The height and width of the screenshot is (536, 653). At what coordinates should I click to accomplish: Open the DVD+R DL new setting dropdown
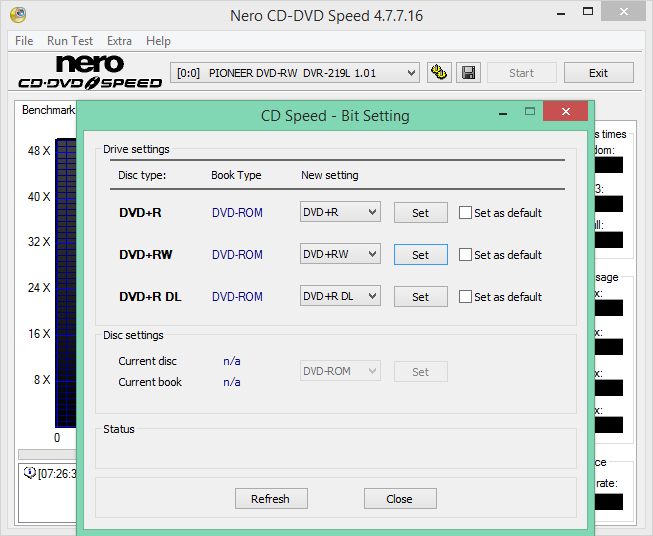click(x=340, y=296)
